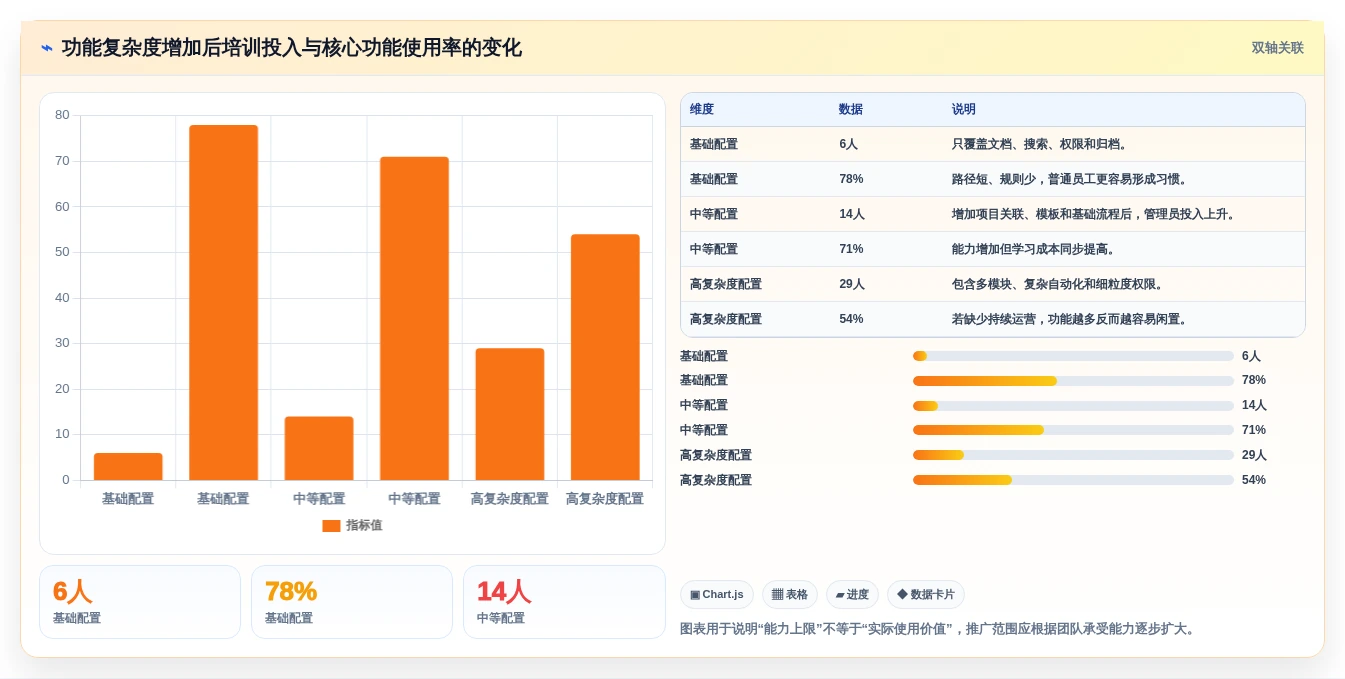Image resolution: width=1345 pixels, height=679 pixels.
Task: Select the 维度 column header
Action: tap(702, 110)
